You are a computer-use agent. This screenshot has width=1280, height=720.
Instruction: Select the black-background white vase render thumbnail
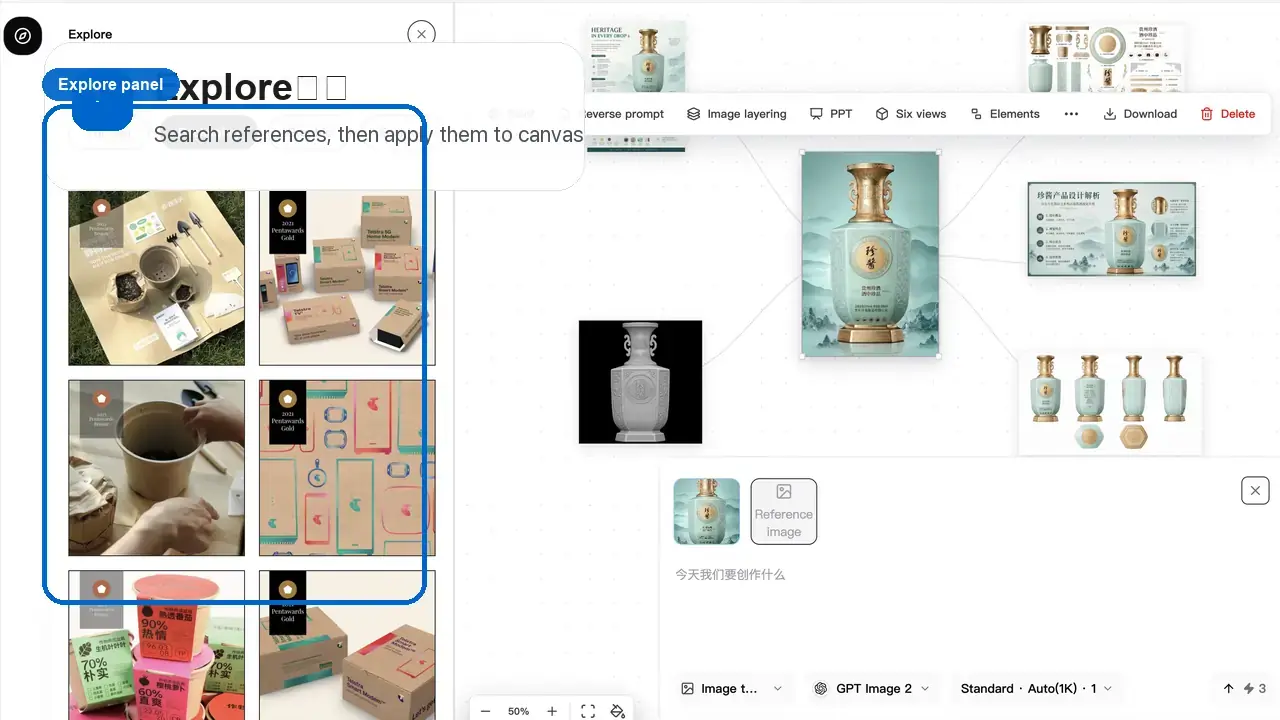640,382
